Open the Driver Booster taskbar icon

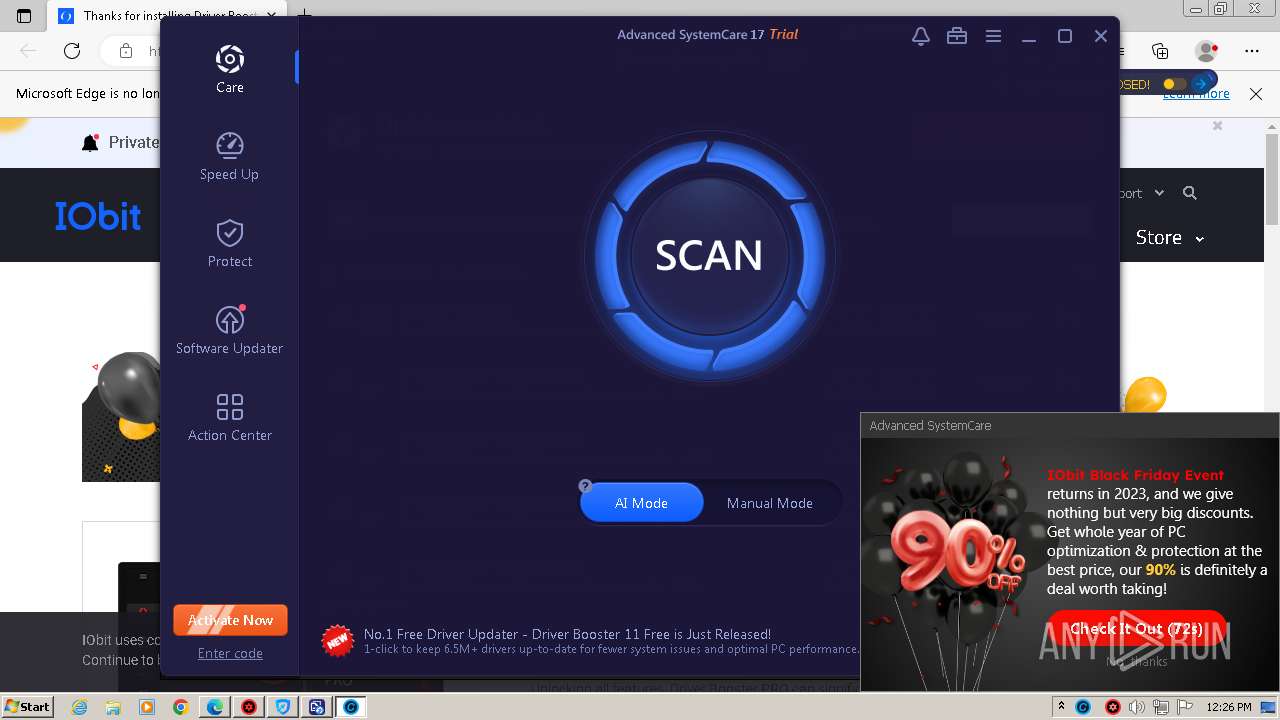click(x=249, y=707)
